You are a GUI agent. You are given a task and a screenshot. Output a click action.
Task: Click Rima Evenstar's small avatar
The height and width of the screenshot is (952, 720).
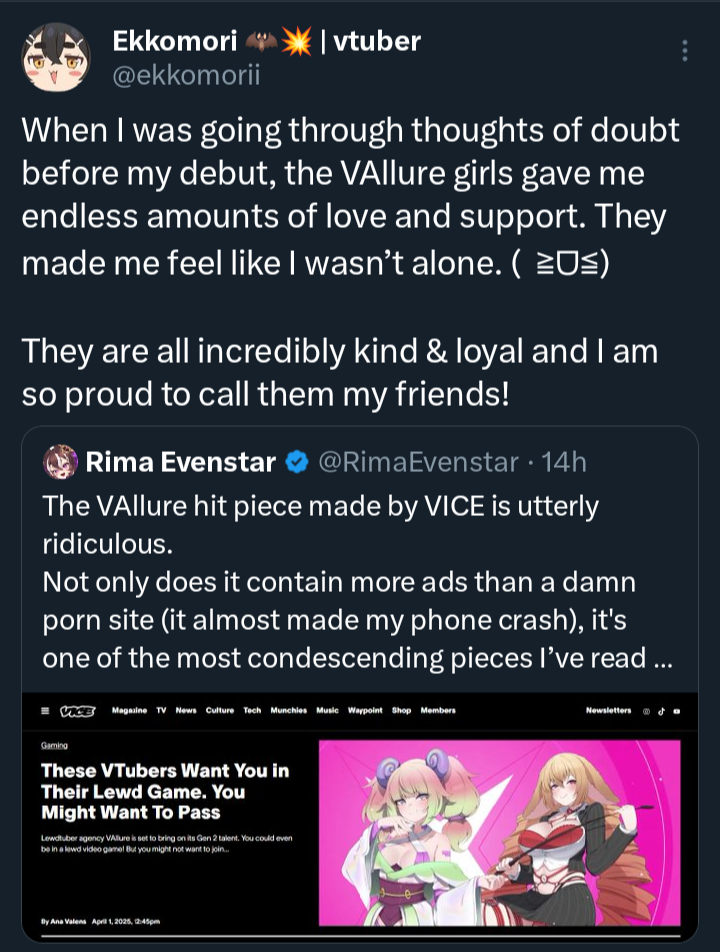[60, 462]
